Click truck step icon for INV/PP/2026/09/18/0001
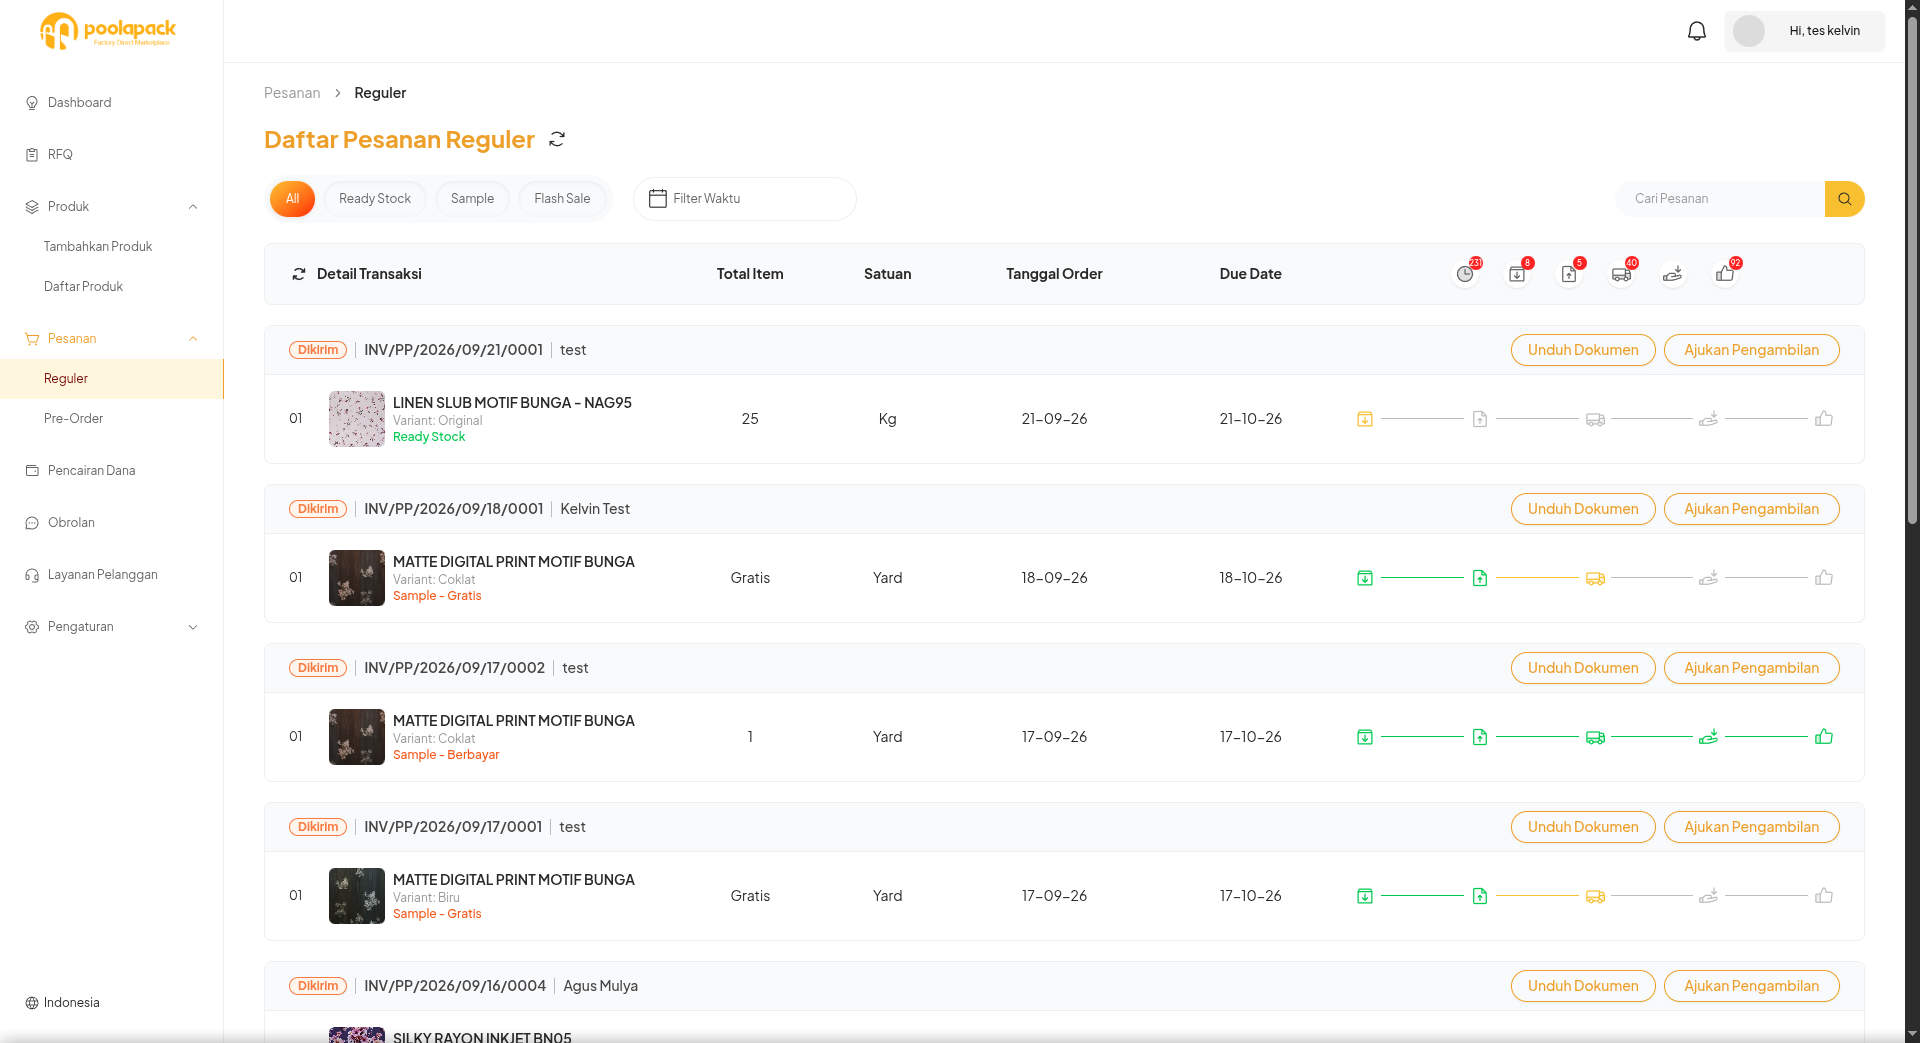This screenshot has width=1920, height=1043. (1595, 578)
